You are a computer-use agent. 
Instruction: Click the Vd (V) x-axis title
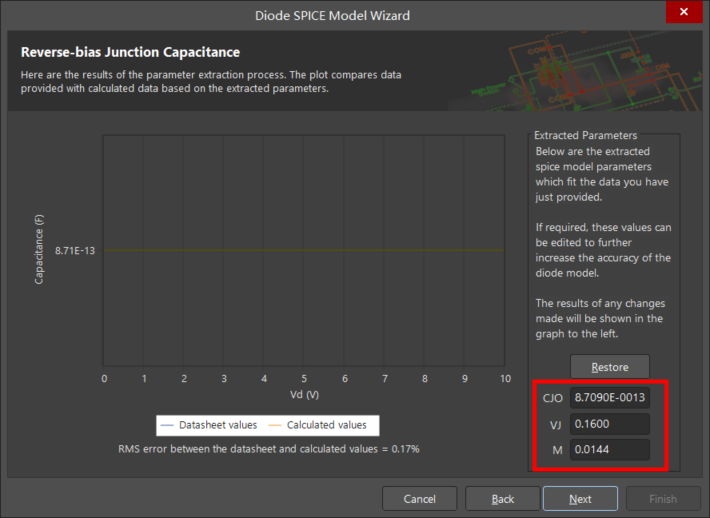click(x=304, y=394)
